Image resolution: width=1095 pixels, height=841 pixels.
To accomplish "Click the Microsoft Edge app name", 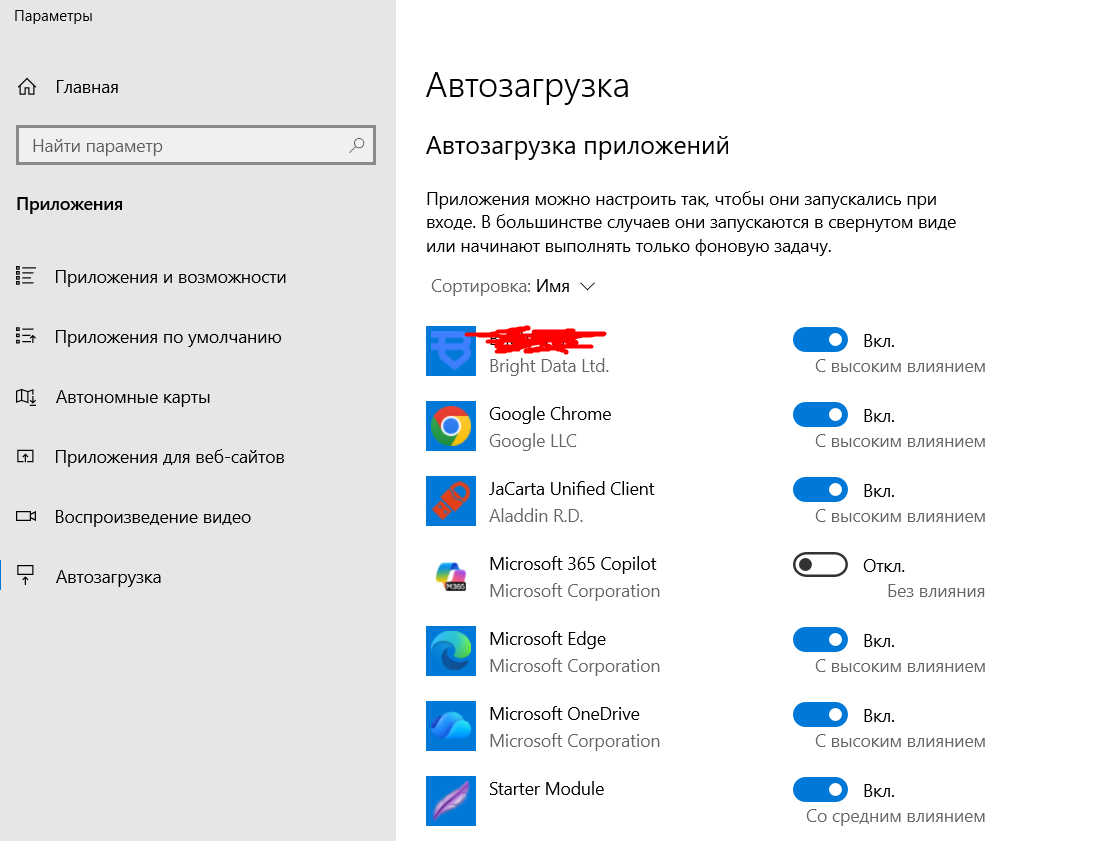I will 548,638.
